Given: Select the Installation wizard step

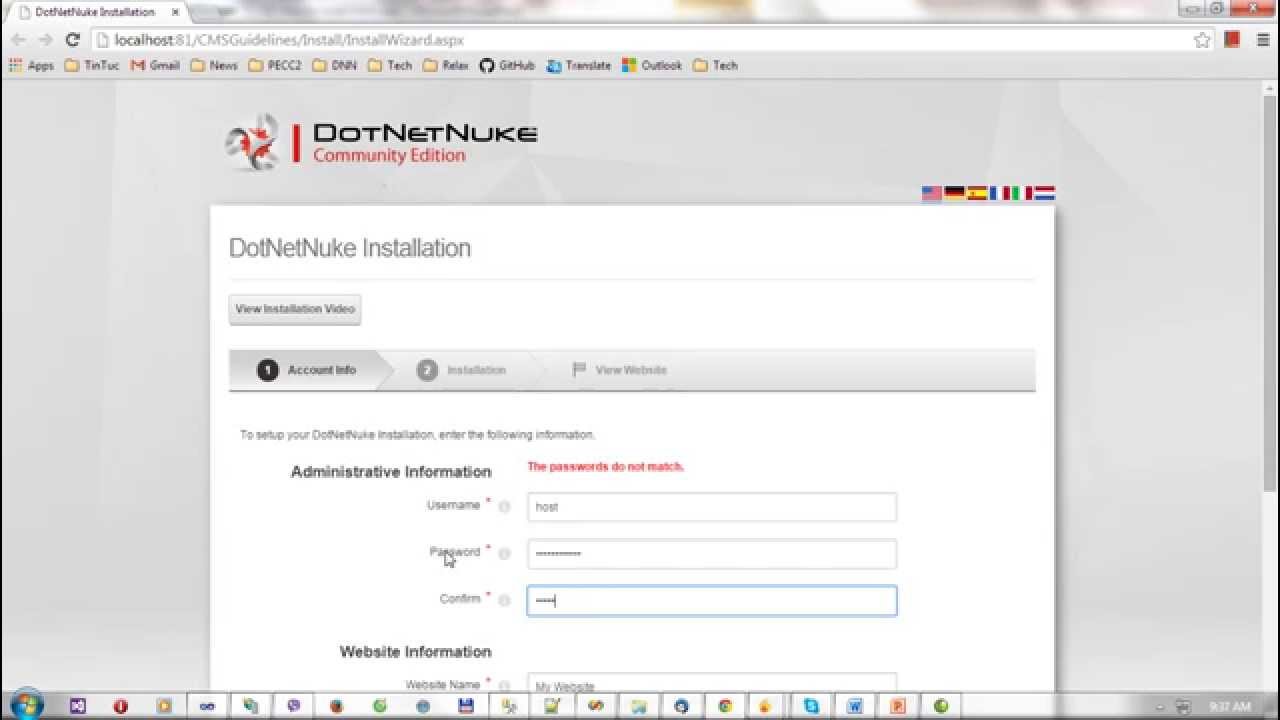Looking at the screenshot, I should point(462,370).
